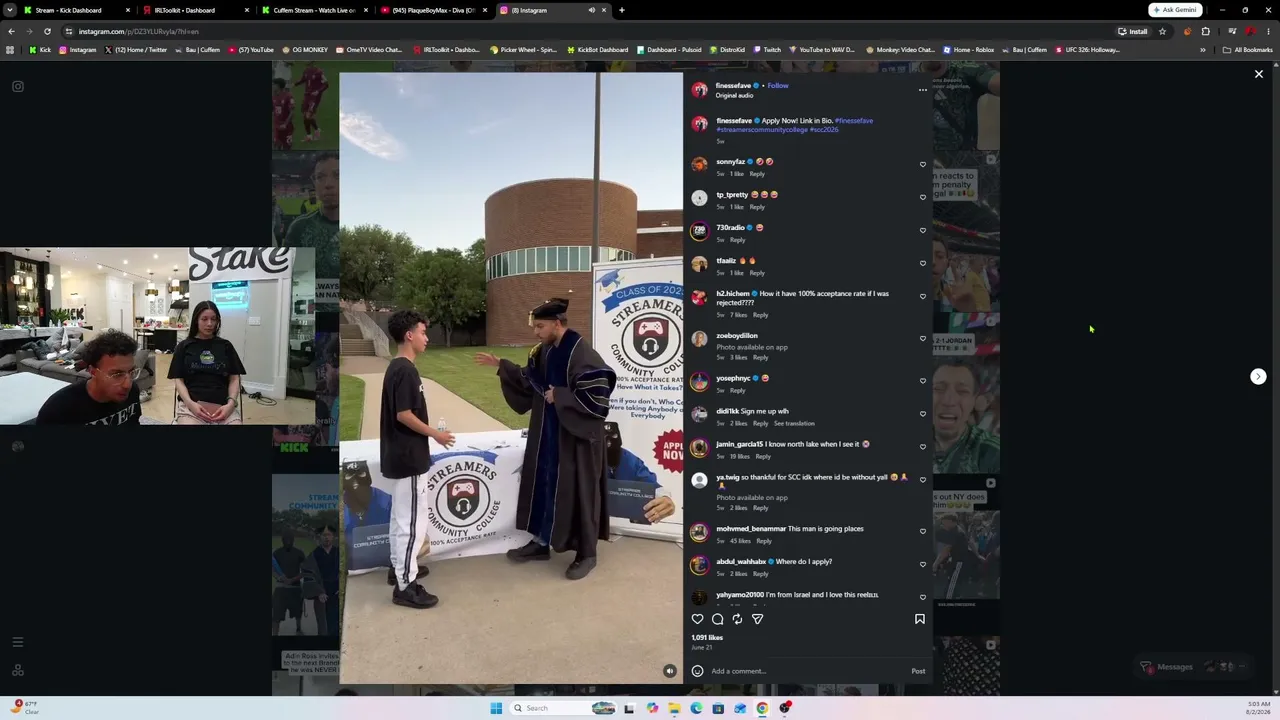The height and width of the screenshot is (720, 1280).
Task: Open the UFC 326 Holloway bookmark
Action: [1088, 50]
